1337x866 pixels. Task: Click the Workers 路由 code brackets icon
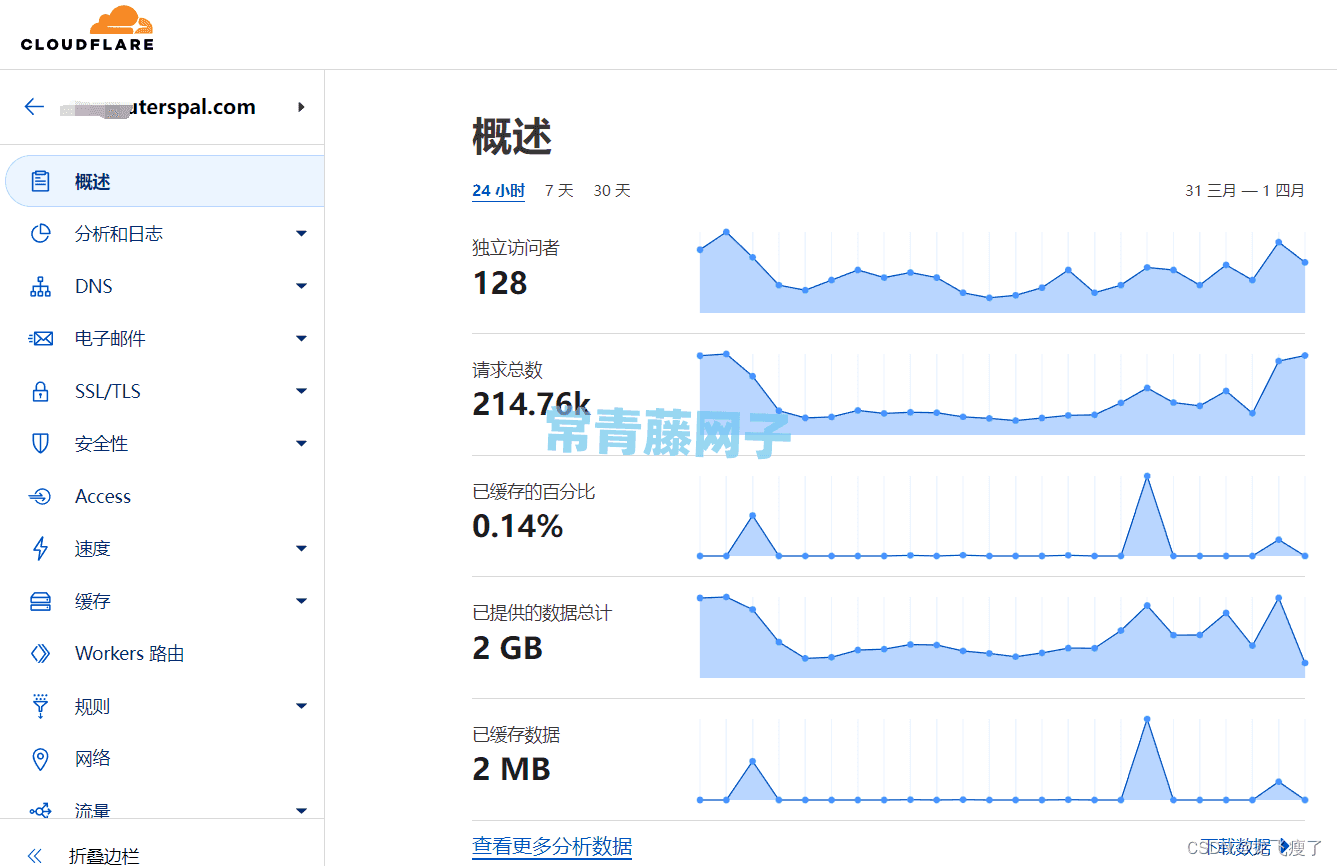40,653
